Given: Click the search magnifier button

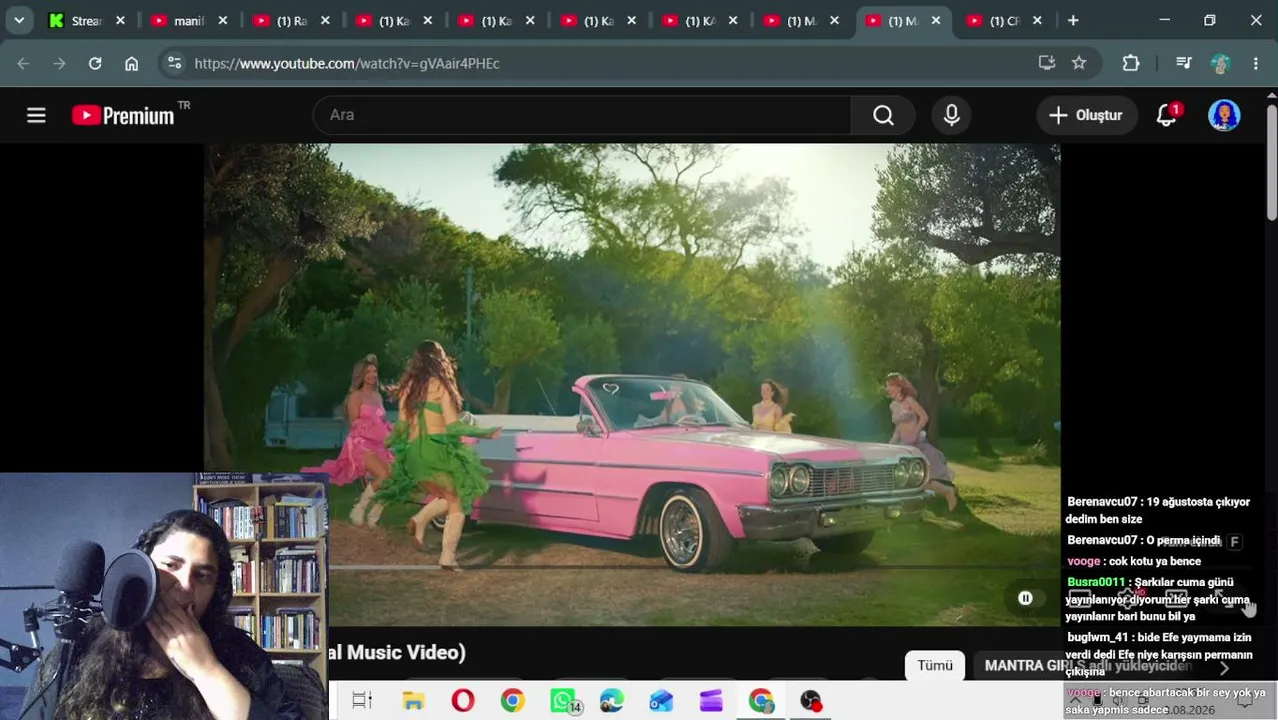Looking at the screenshot, I should (883, 115).
